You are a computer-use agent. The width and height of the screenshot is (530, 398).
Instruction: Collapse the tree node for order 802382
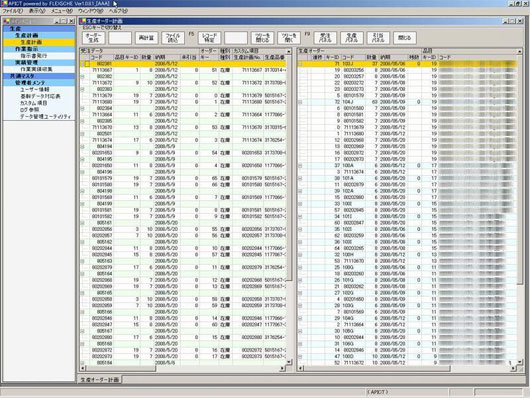(82, 77)
